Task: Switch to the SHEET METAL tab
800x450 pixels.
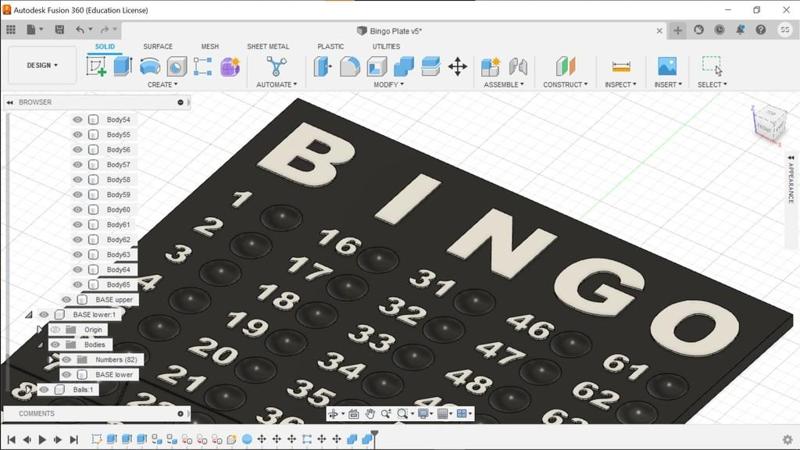Action: 268,47
